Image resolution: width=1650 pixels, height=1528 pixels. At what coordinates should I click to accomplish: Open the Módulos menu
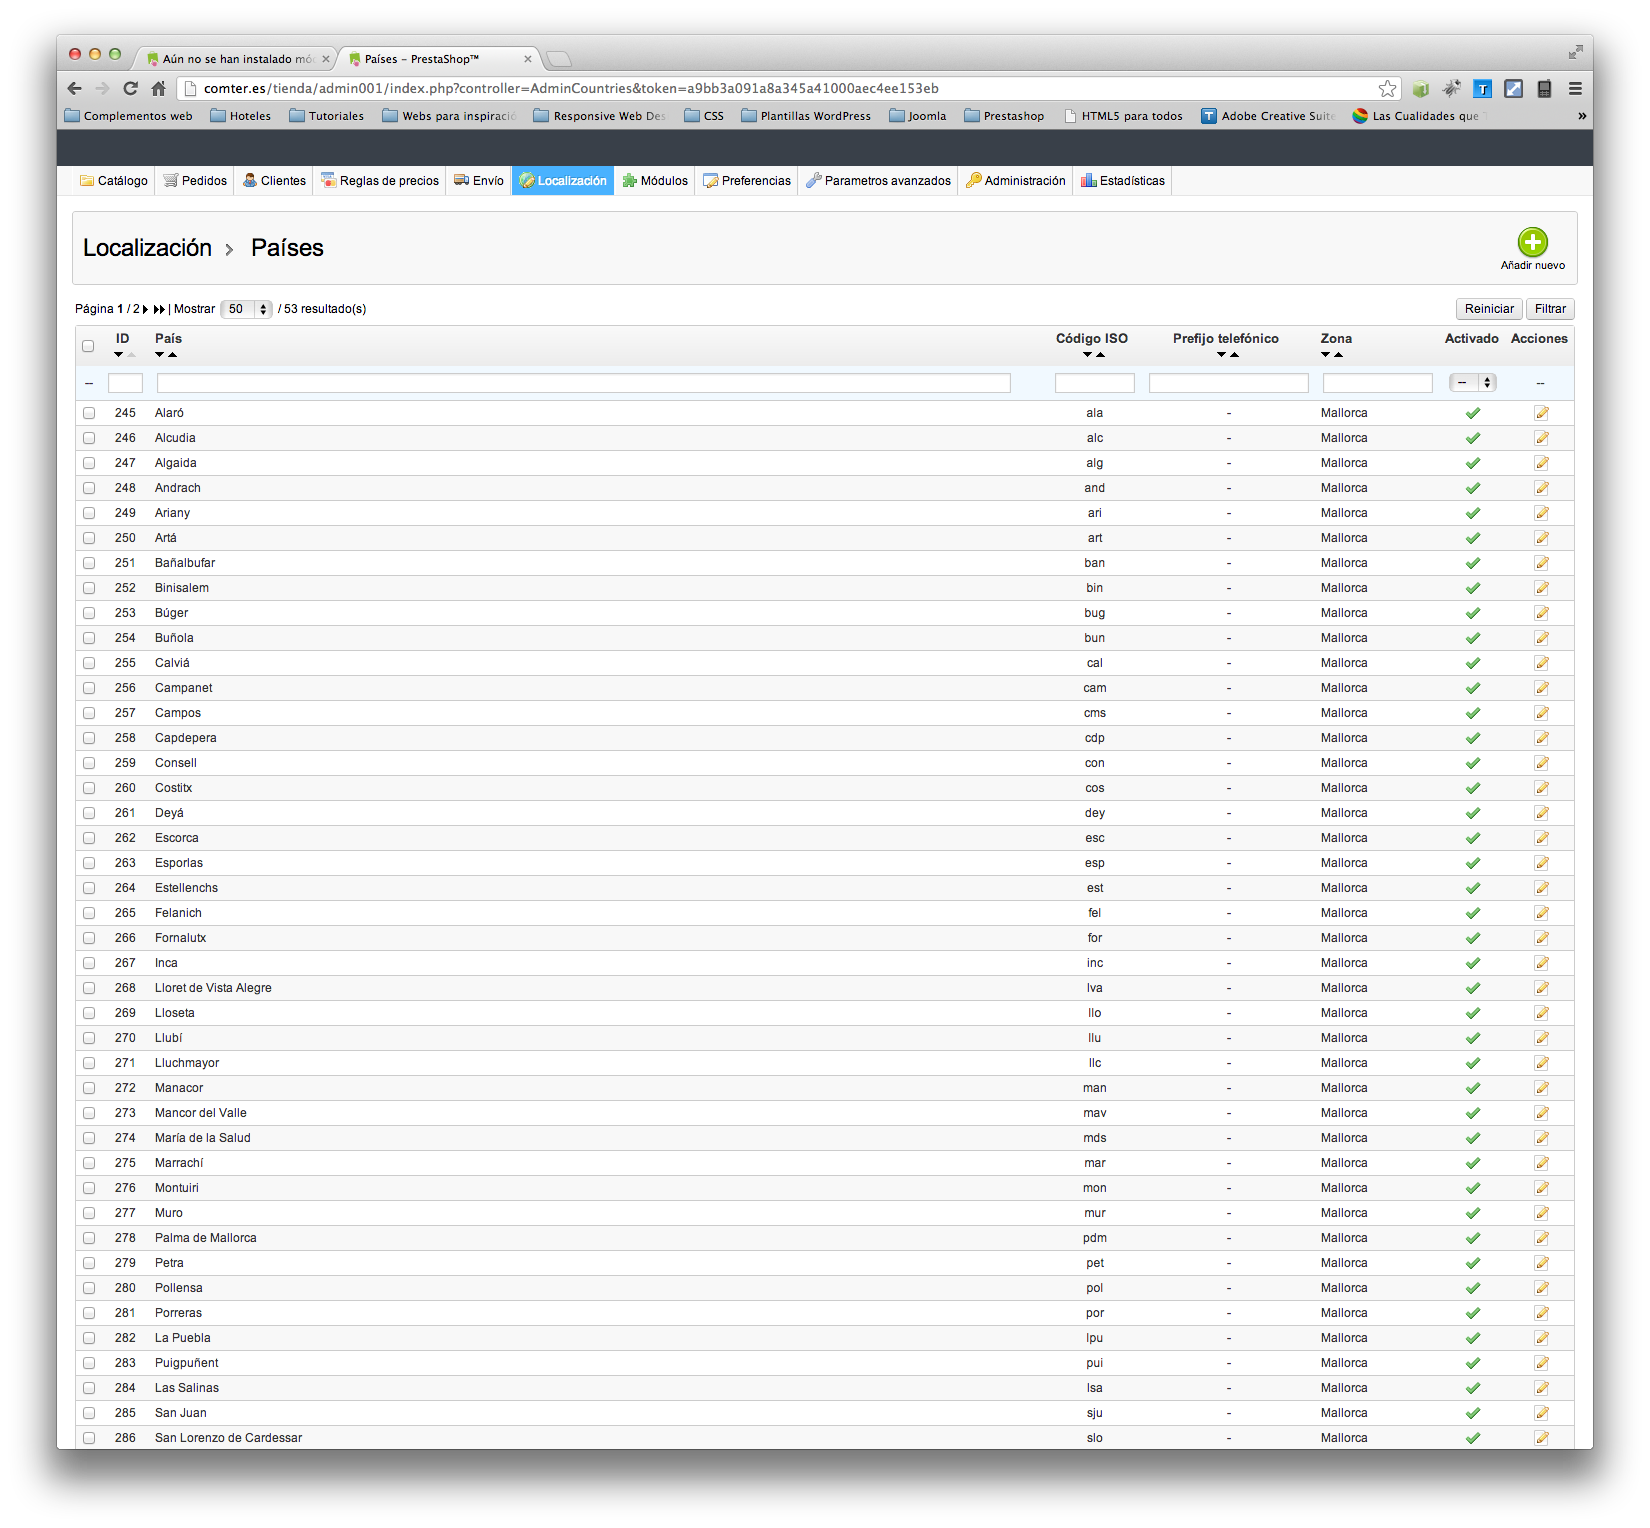(655, 181)
